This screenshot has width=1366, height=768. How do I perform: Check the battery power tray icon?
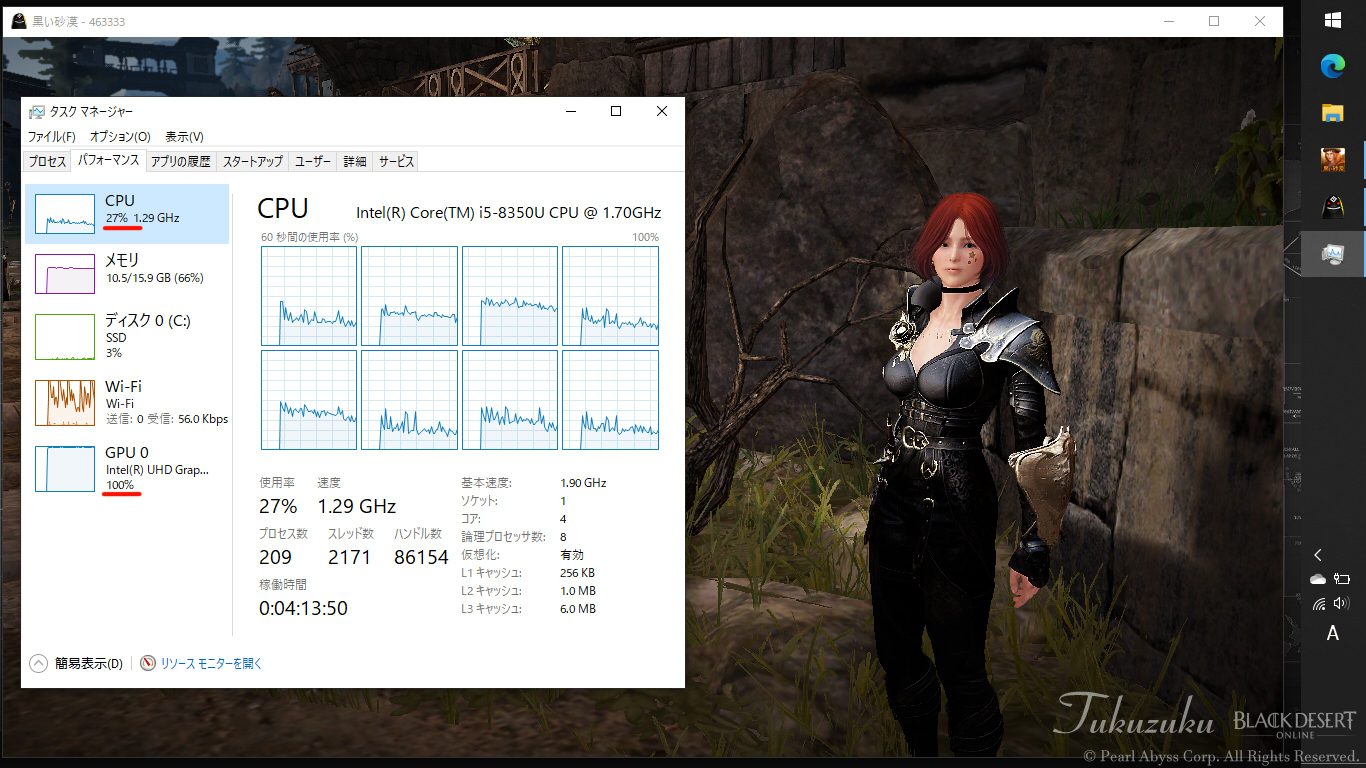(1342, 579)
